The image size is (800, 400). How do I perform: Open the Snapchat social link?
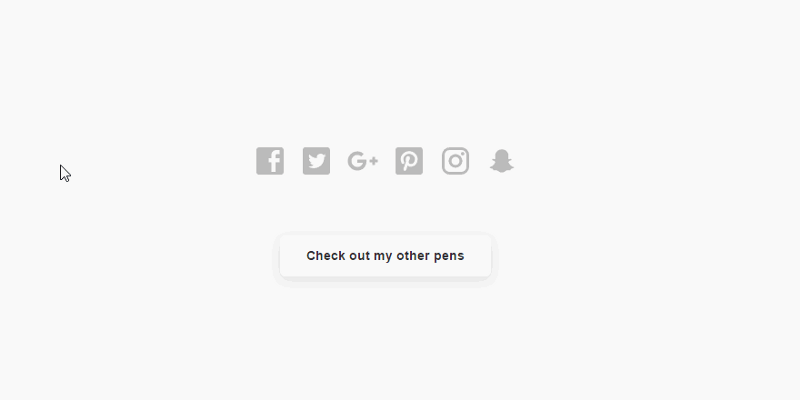[502, 161]
